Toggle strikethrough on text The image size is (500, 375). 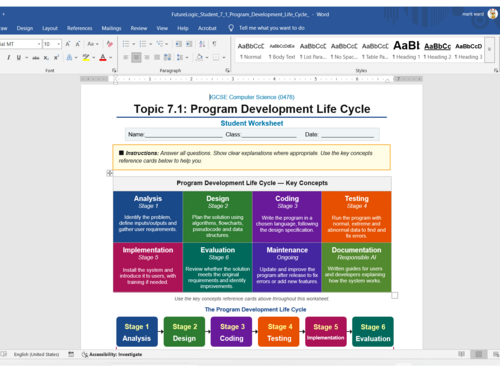pos(36,58)
